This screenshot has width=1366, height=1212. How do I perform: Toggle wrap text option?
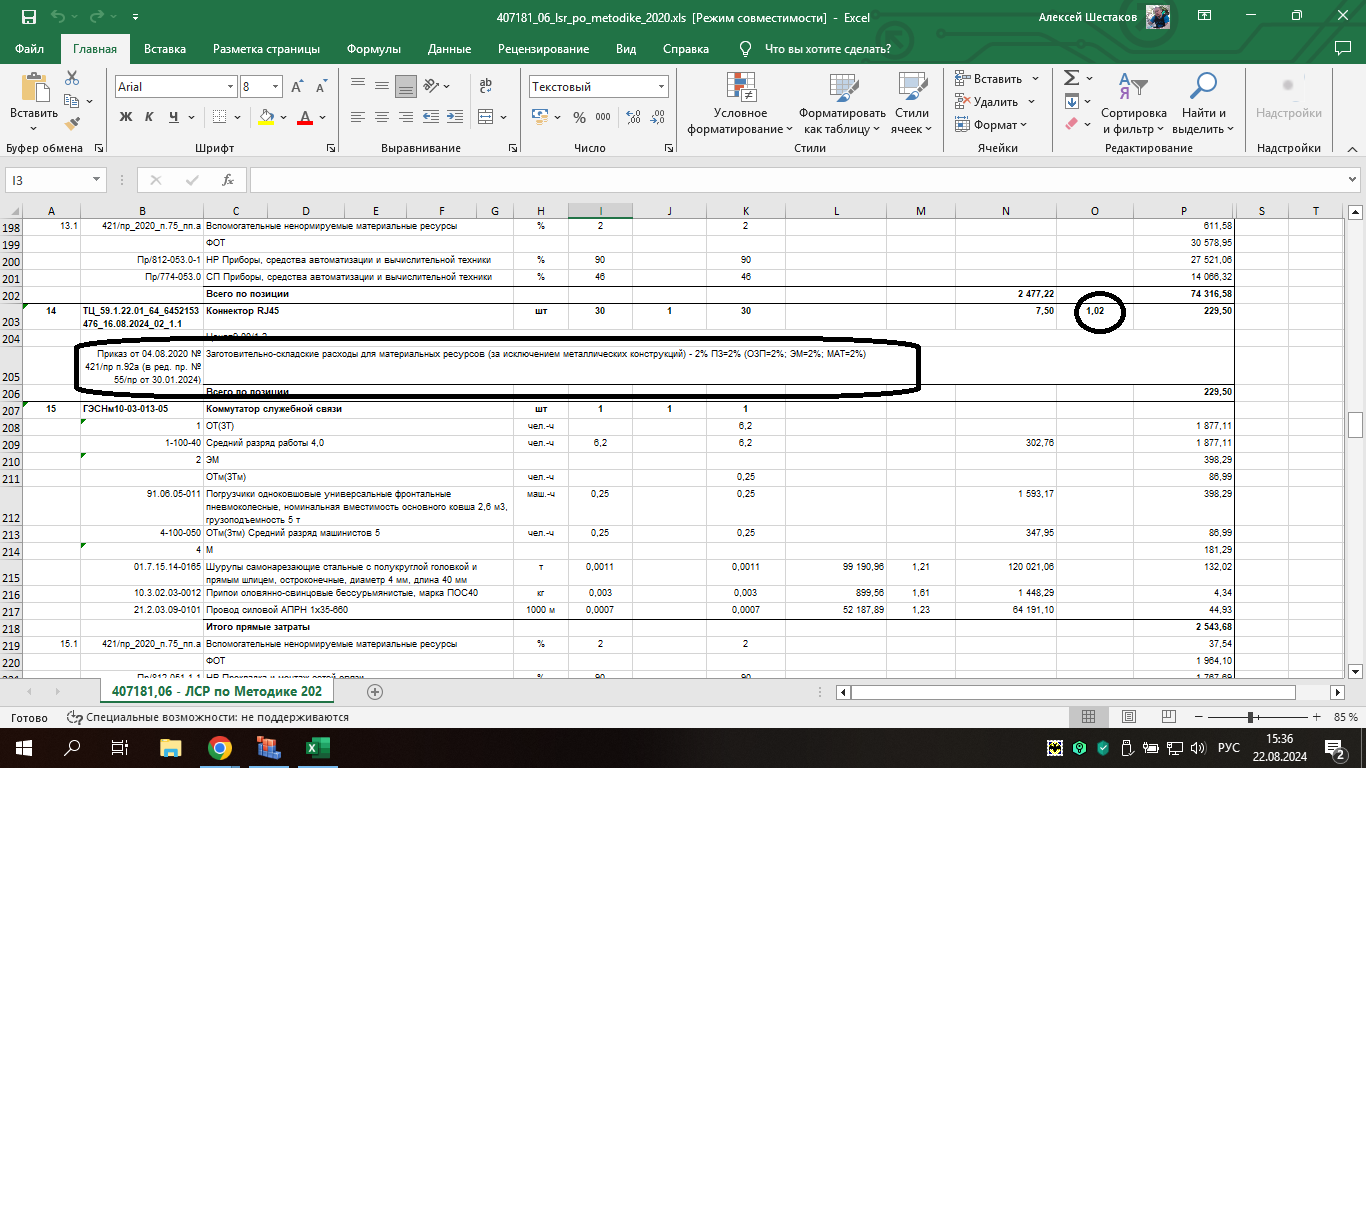pos(486,87)
